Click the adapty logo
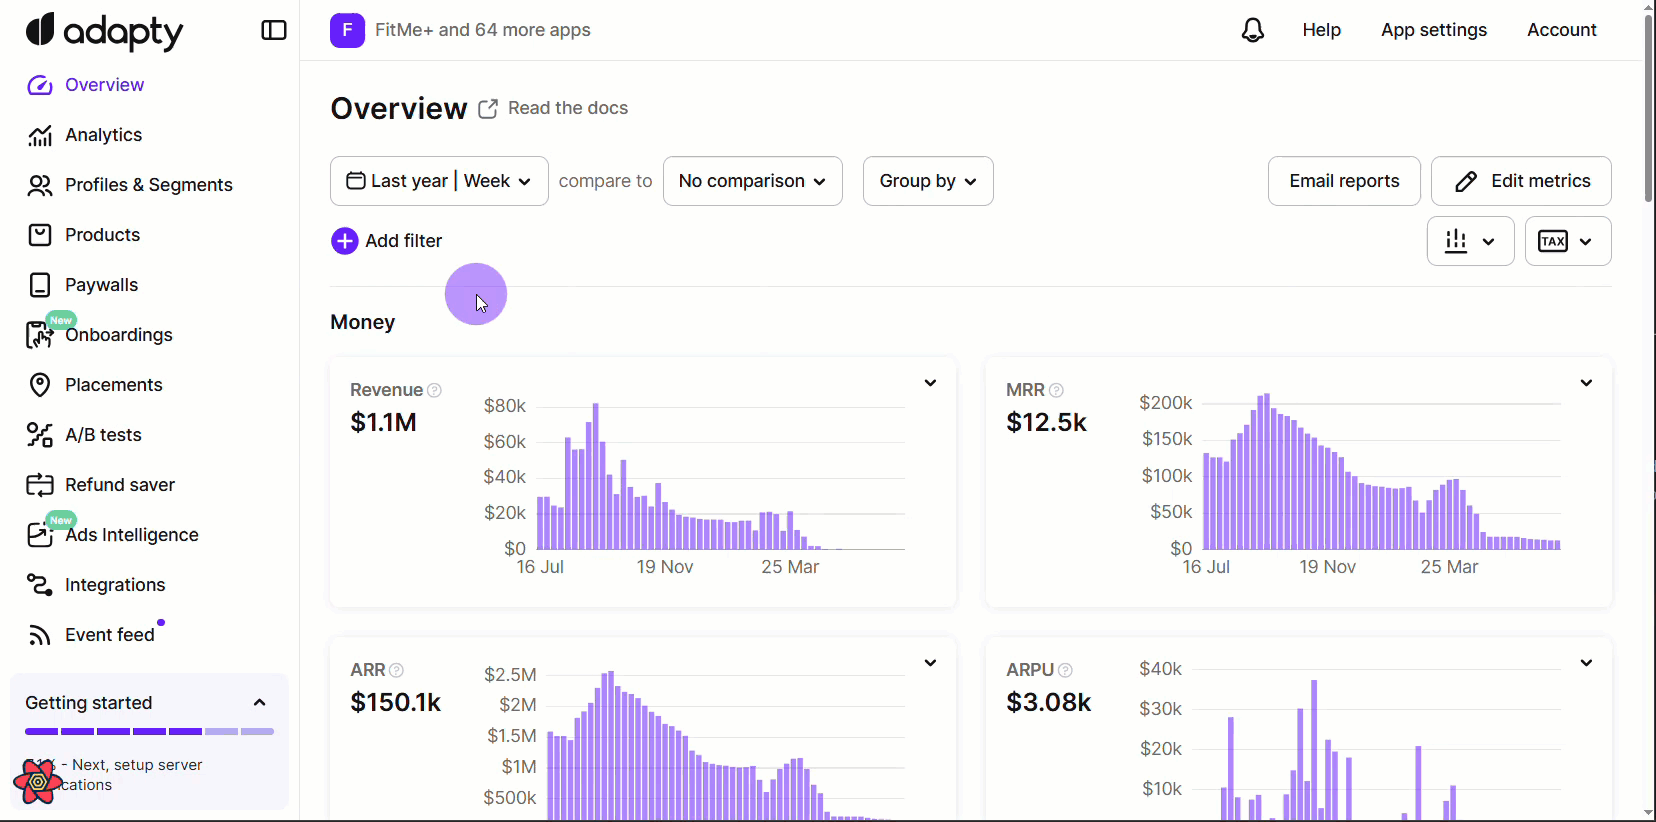 [x=104, y=31]
